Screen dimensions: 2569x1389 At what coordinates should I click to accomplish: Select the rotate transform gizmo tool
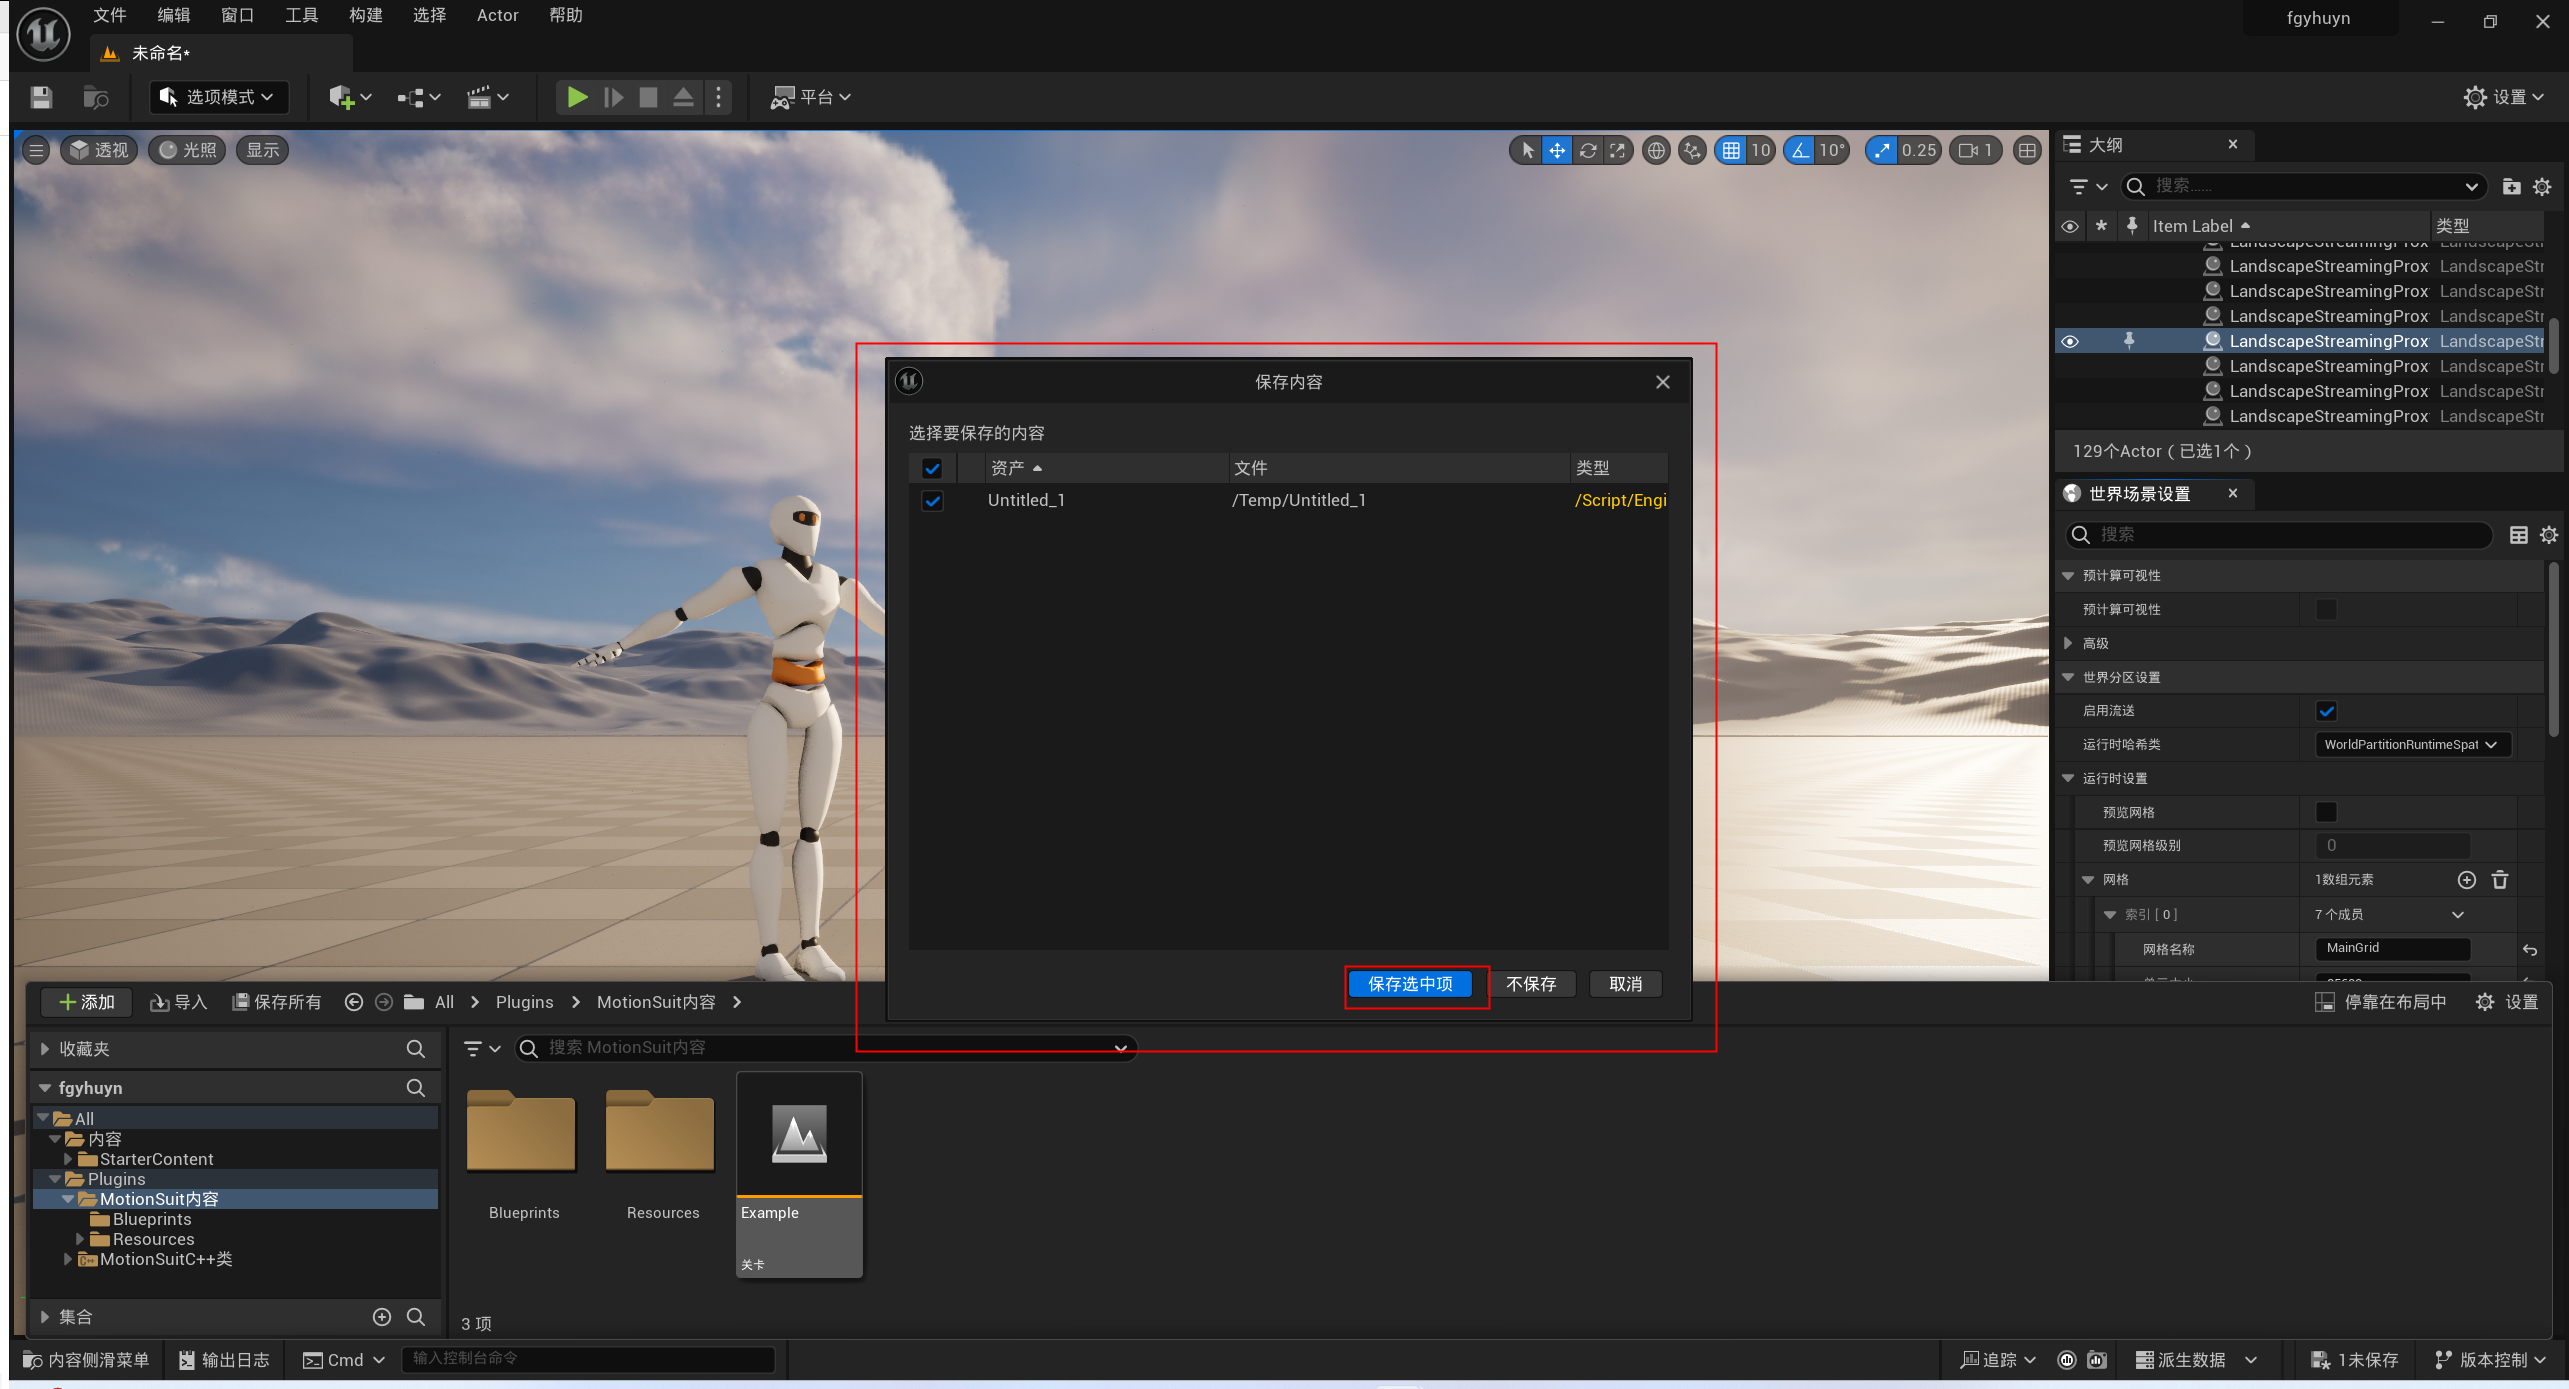point(1588,150)
